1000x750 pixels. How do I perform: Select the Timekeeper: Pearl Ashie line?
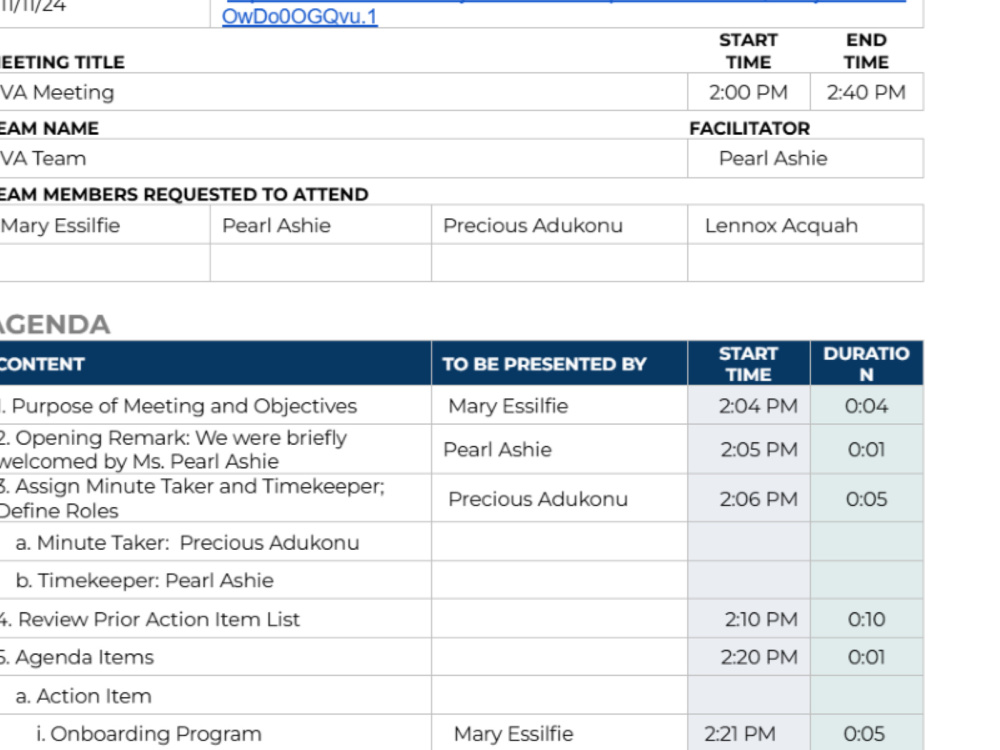[145, 580]
